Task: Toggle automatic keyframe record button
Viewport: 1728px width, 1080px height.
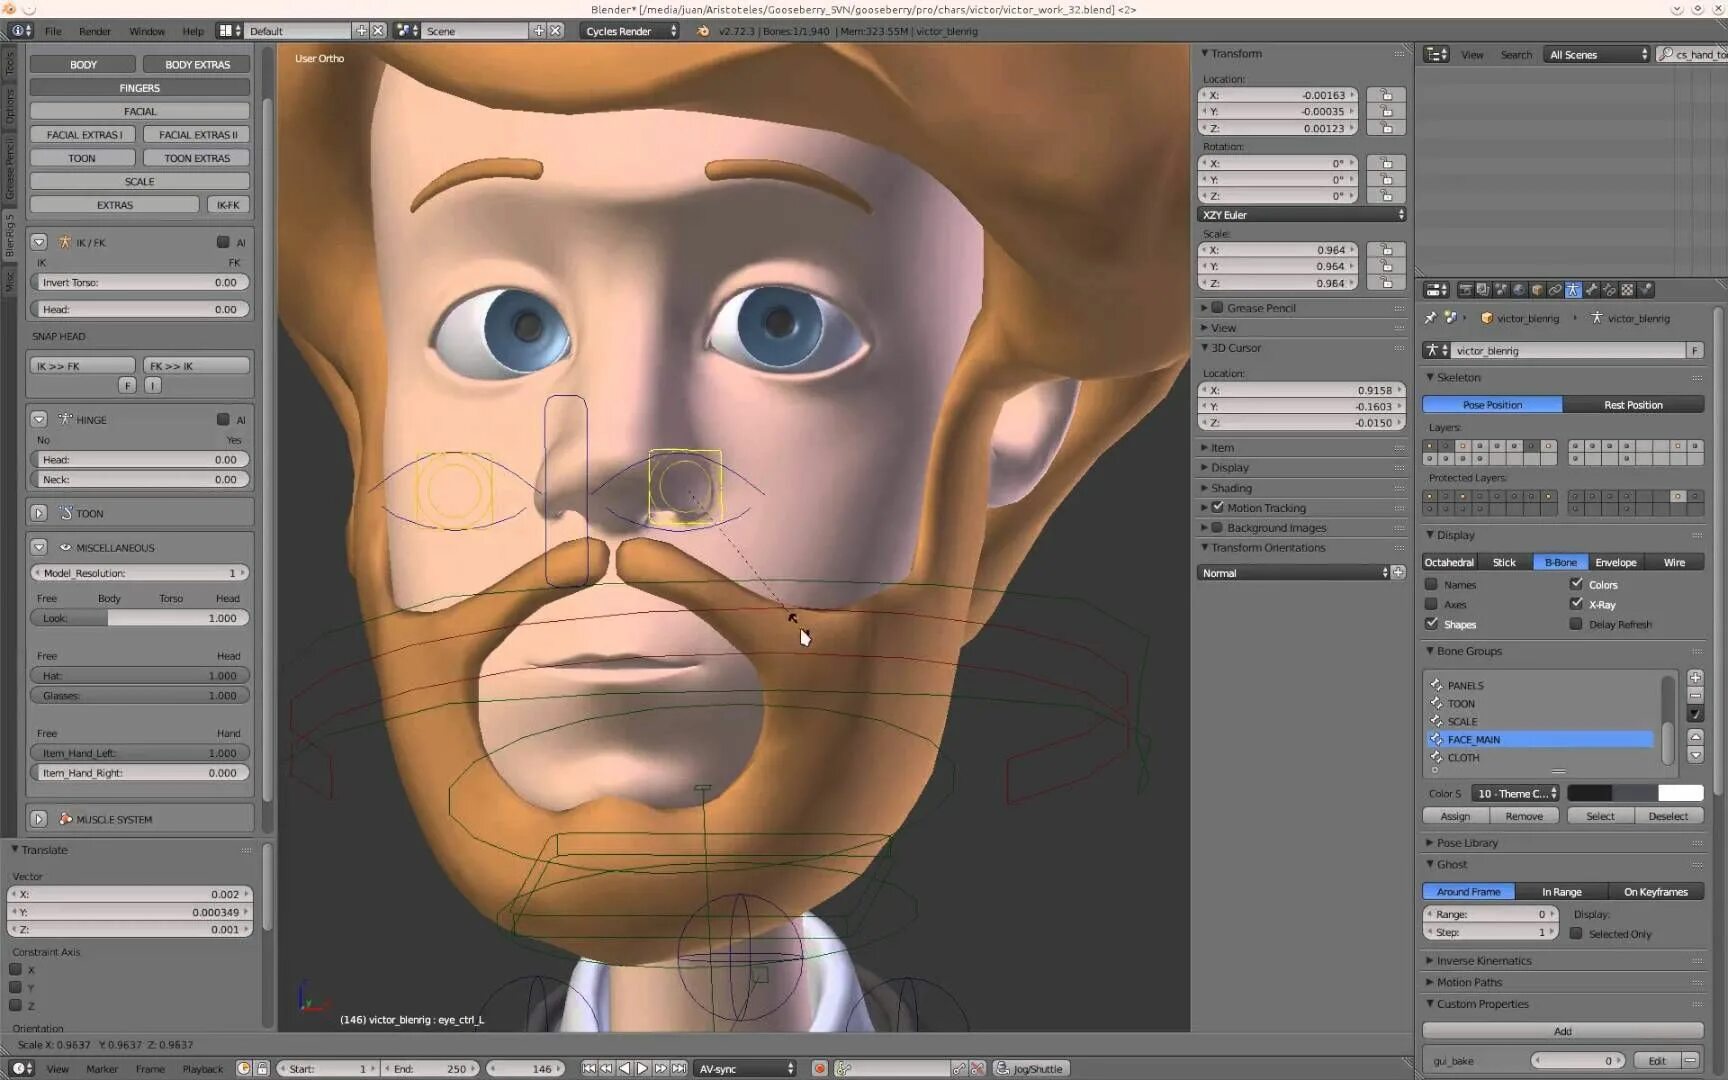Action: click(819, 1068)
